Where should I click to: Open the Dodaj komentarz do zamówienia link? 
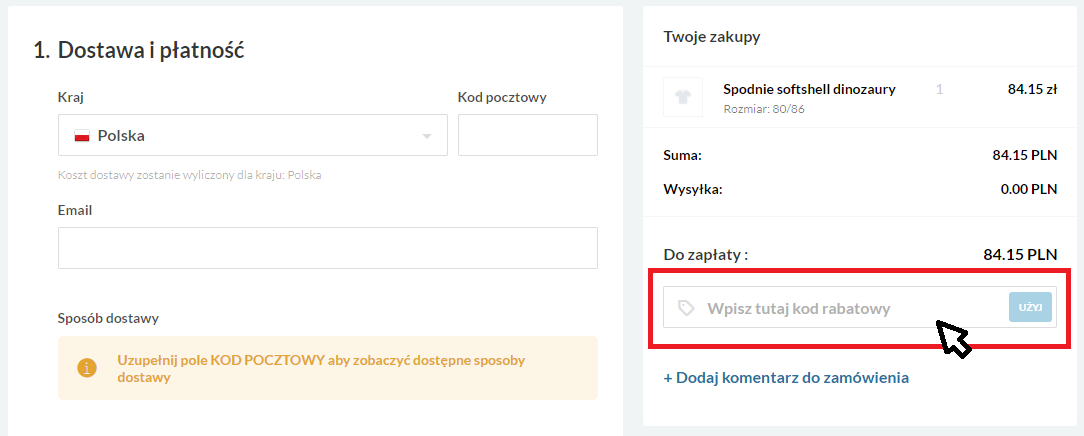coord(786,378)
